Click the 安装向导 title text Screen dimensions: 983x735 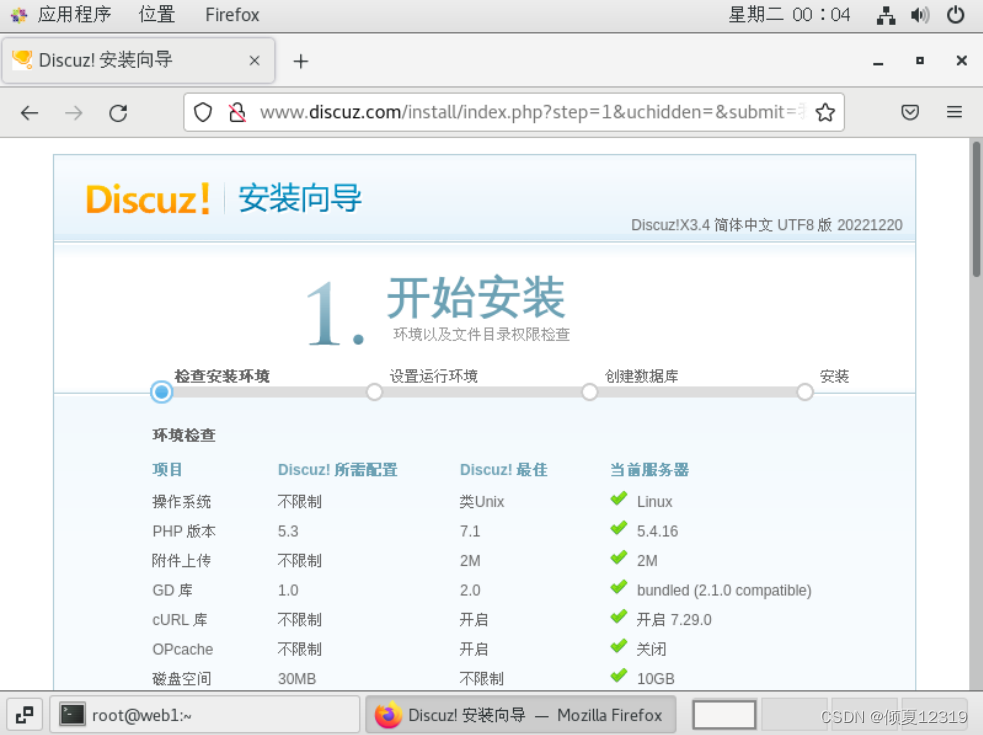300,198
